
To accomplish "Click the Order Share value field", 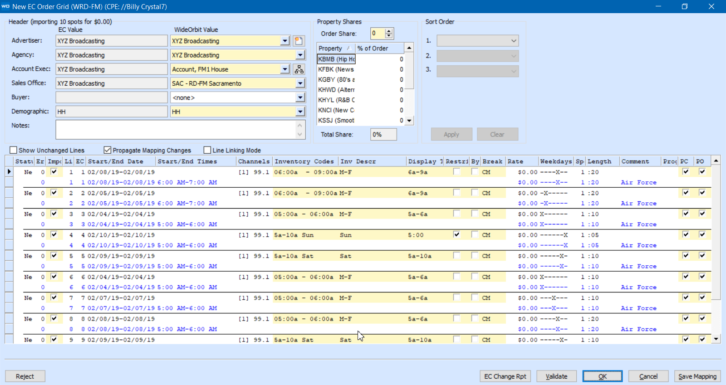I will coord(378,33).
